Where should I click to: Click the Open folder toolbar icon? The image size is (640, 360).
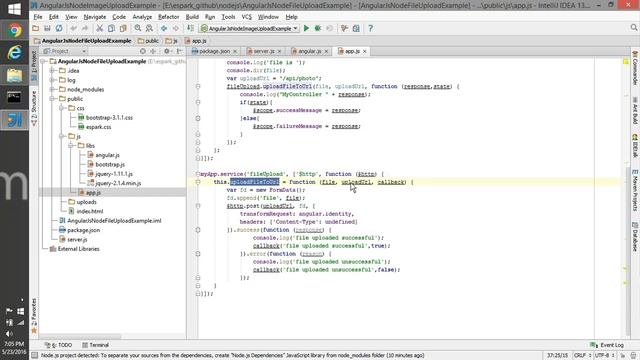pos(36,28)
